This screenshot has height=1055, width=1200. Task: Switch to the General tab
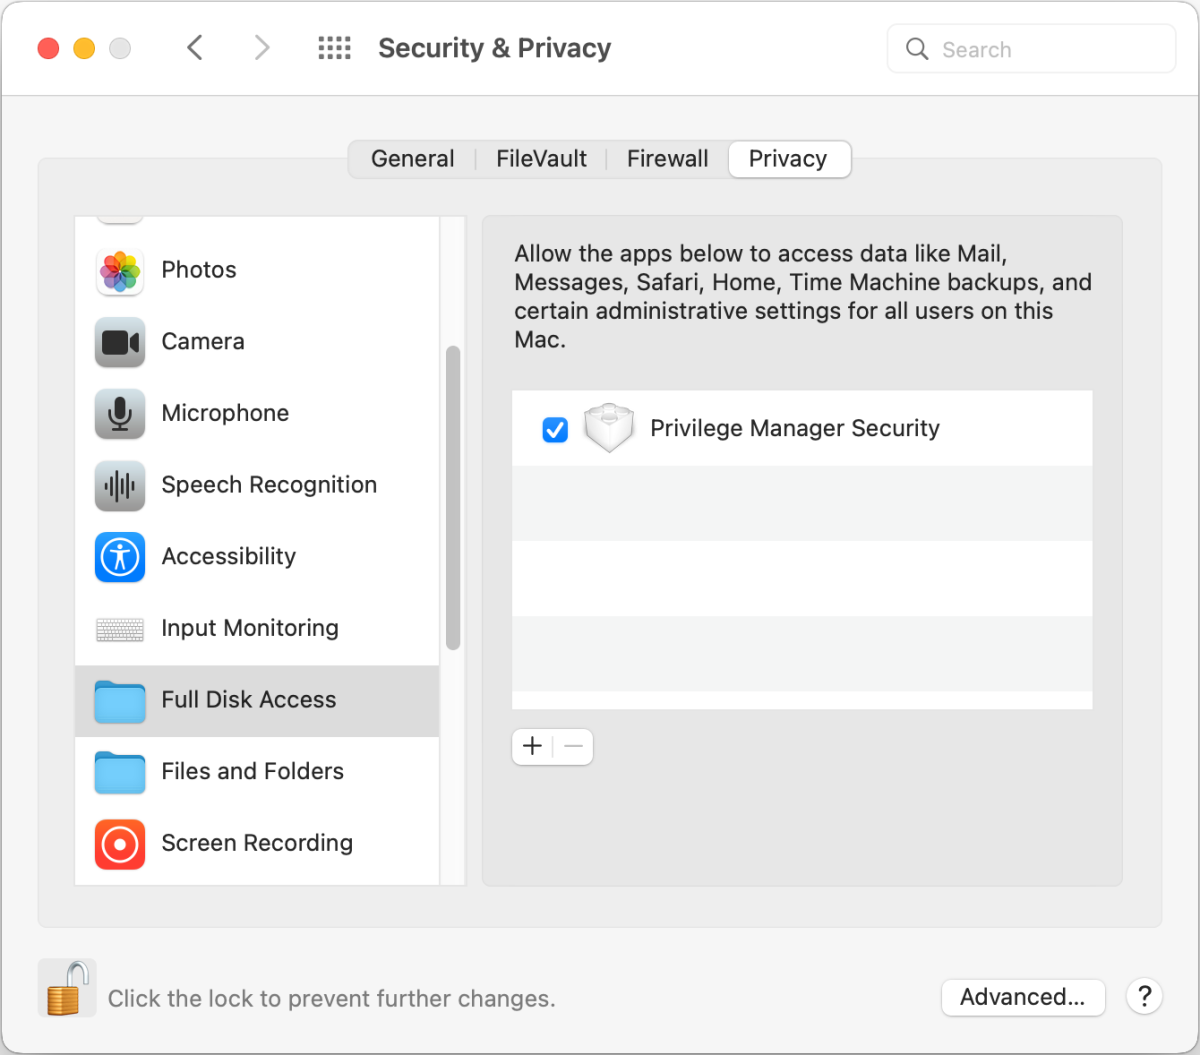(412, 159)
